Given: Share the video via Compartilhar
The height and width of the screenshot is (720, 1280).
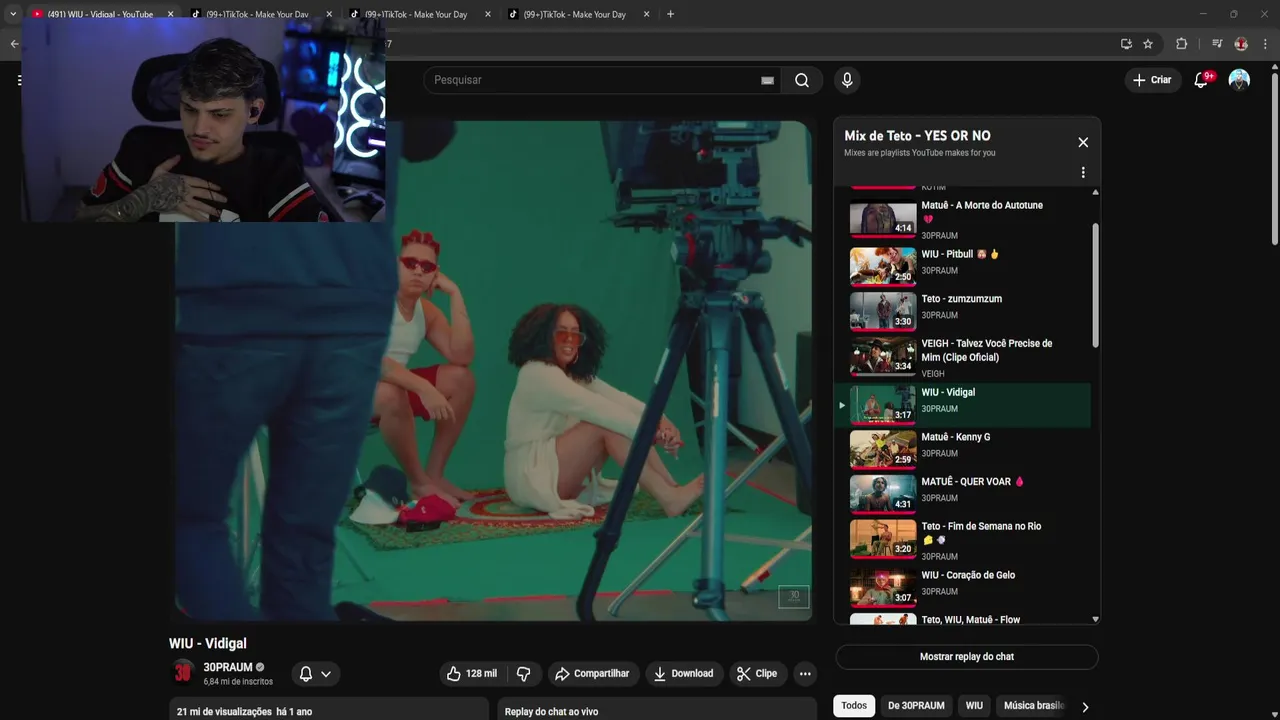Looking at the screenshot, I should pos(592,674).
